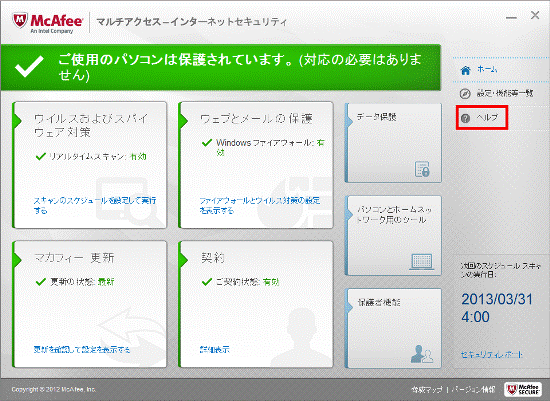Click the compass icon for 設定・機能一覧
The width and height of the screenshot is (550, 401).
point(465,94)
